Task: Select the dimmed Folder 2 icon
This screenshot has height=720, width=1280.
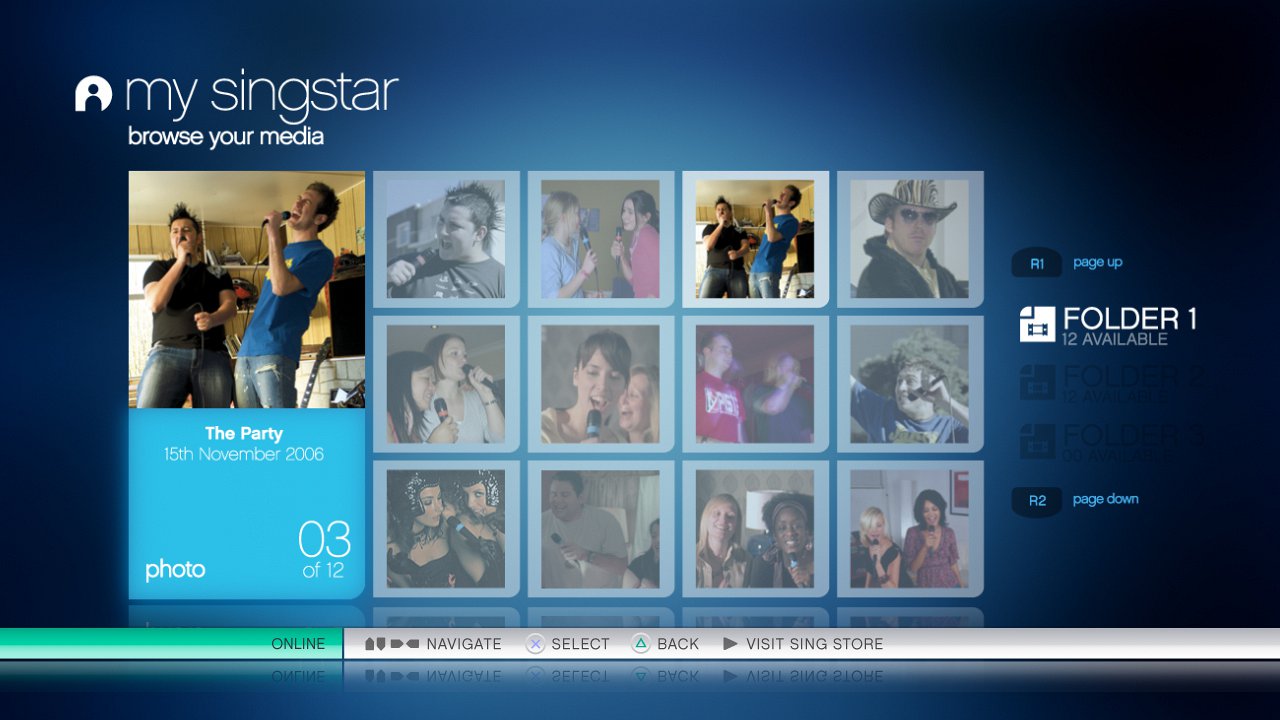Action: click(x=1037, y=382)
